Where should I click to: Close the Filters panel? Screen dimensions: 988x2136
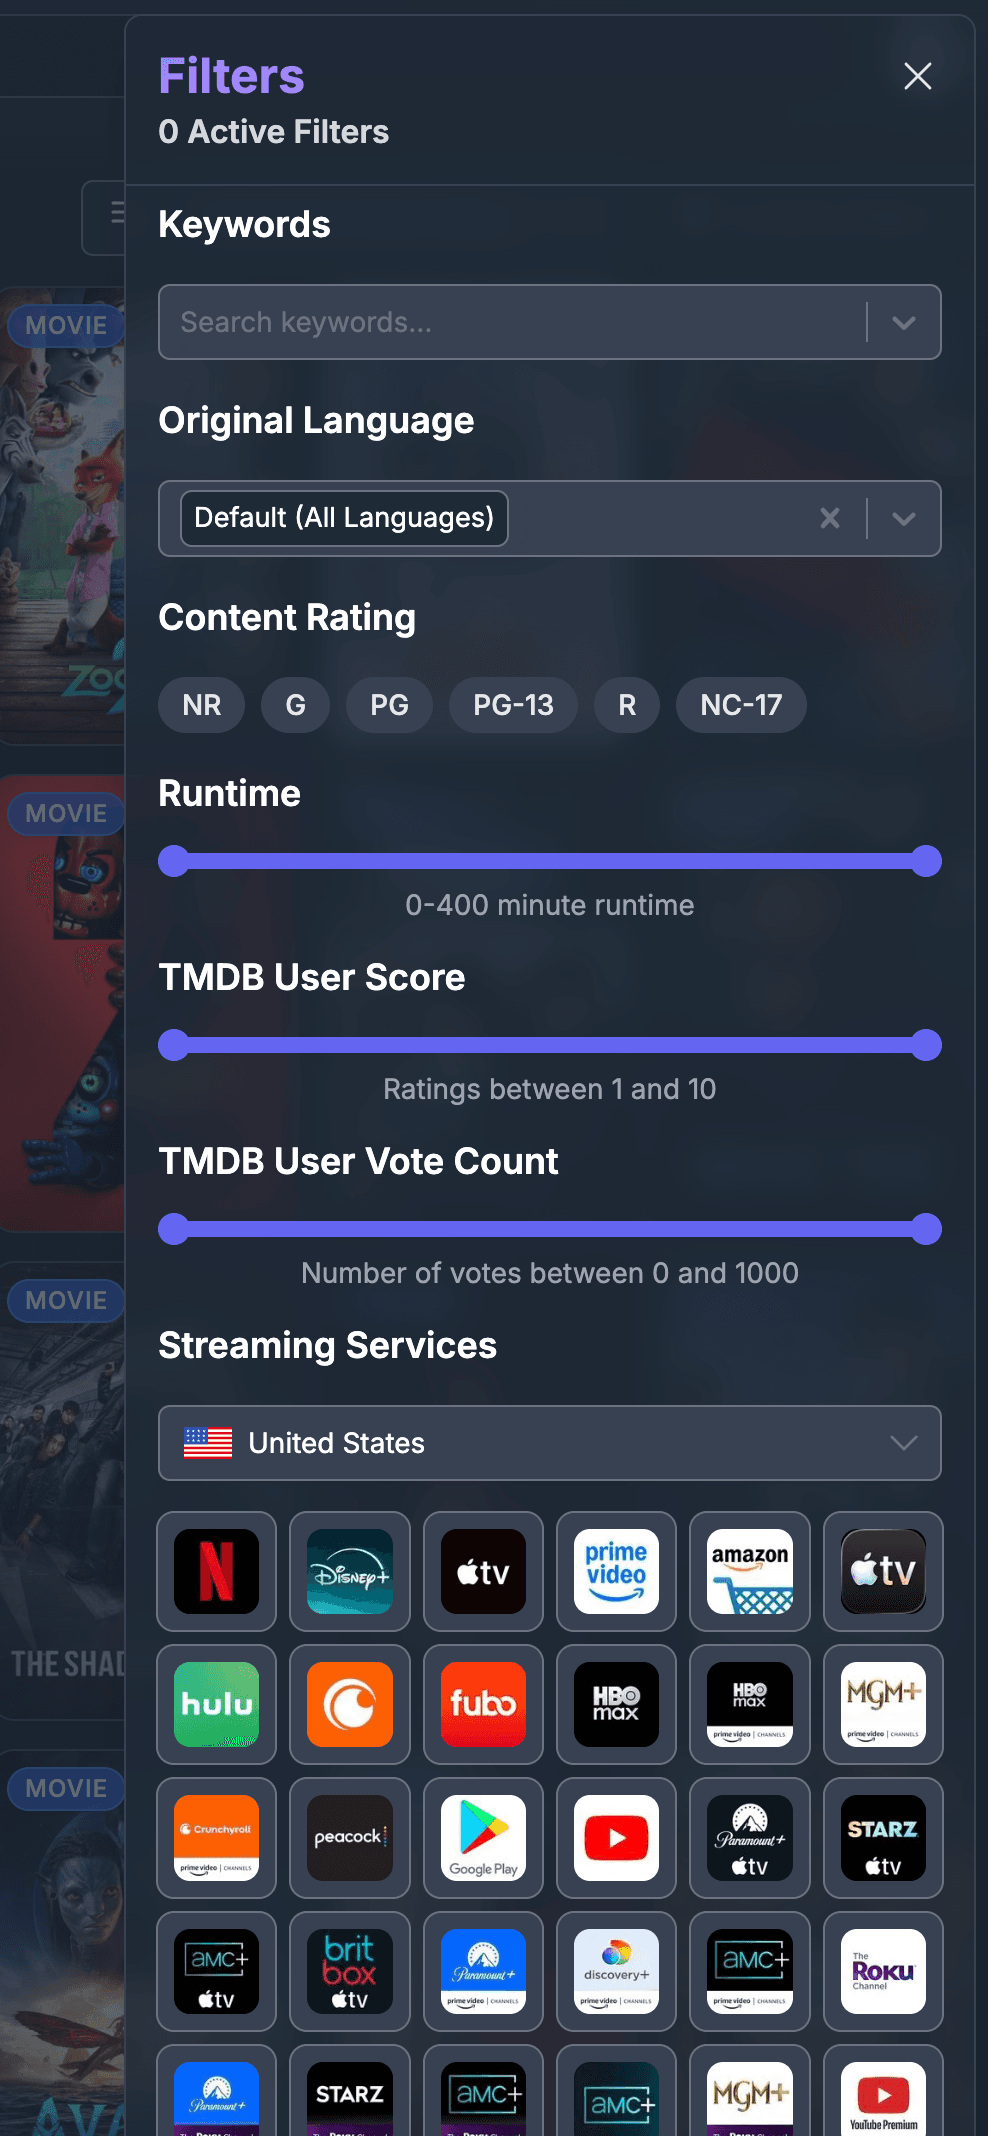[918, 76]
